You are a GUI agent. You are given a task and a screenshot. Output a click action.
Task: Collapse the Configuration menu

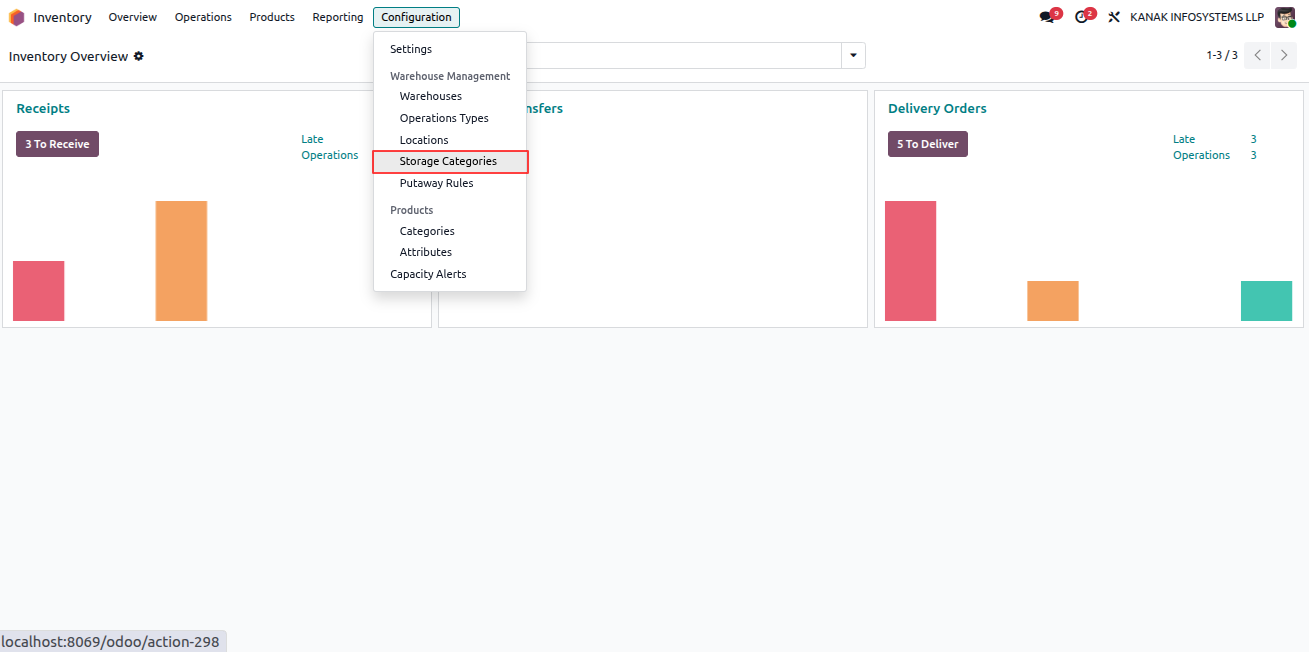point(416,17)
